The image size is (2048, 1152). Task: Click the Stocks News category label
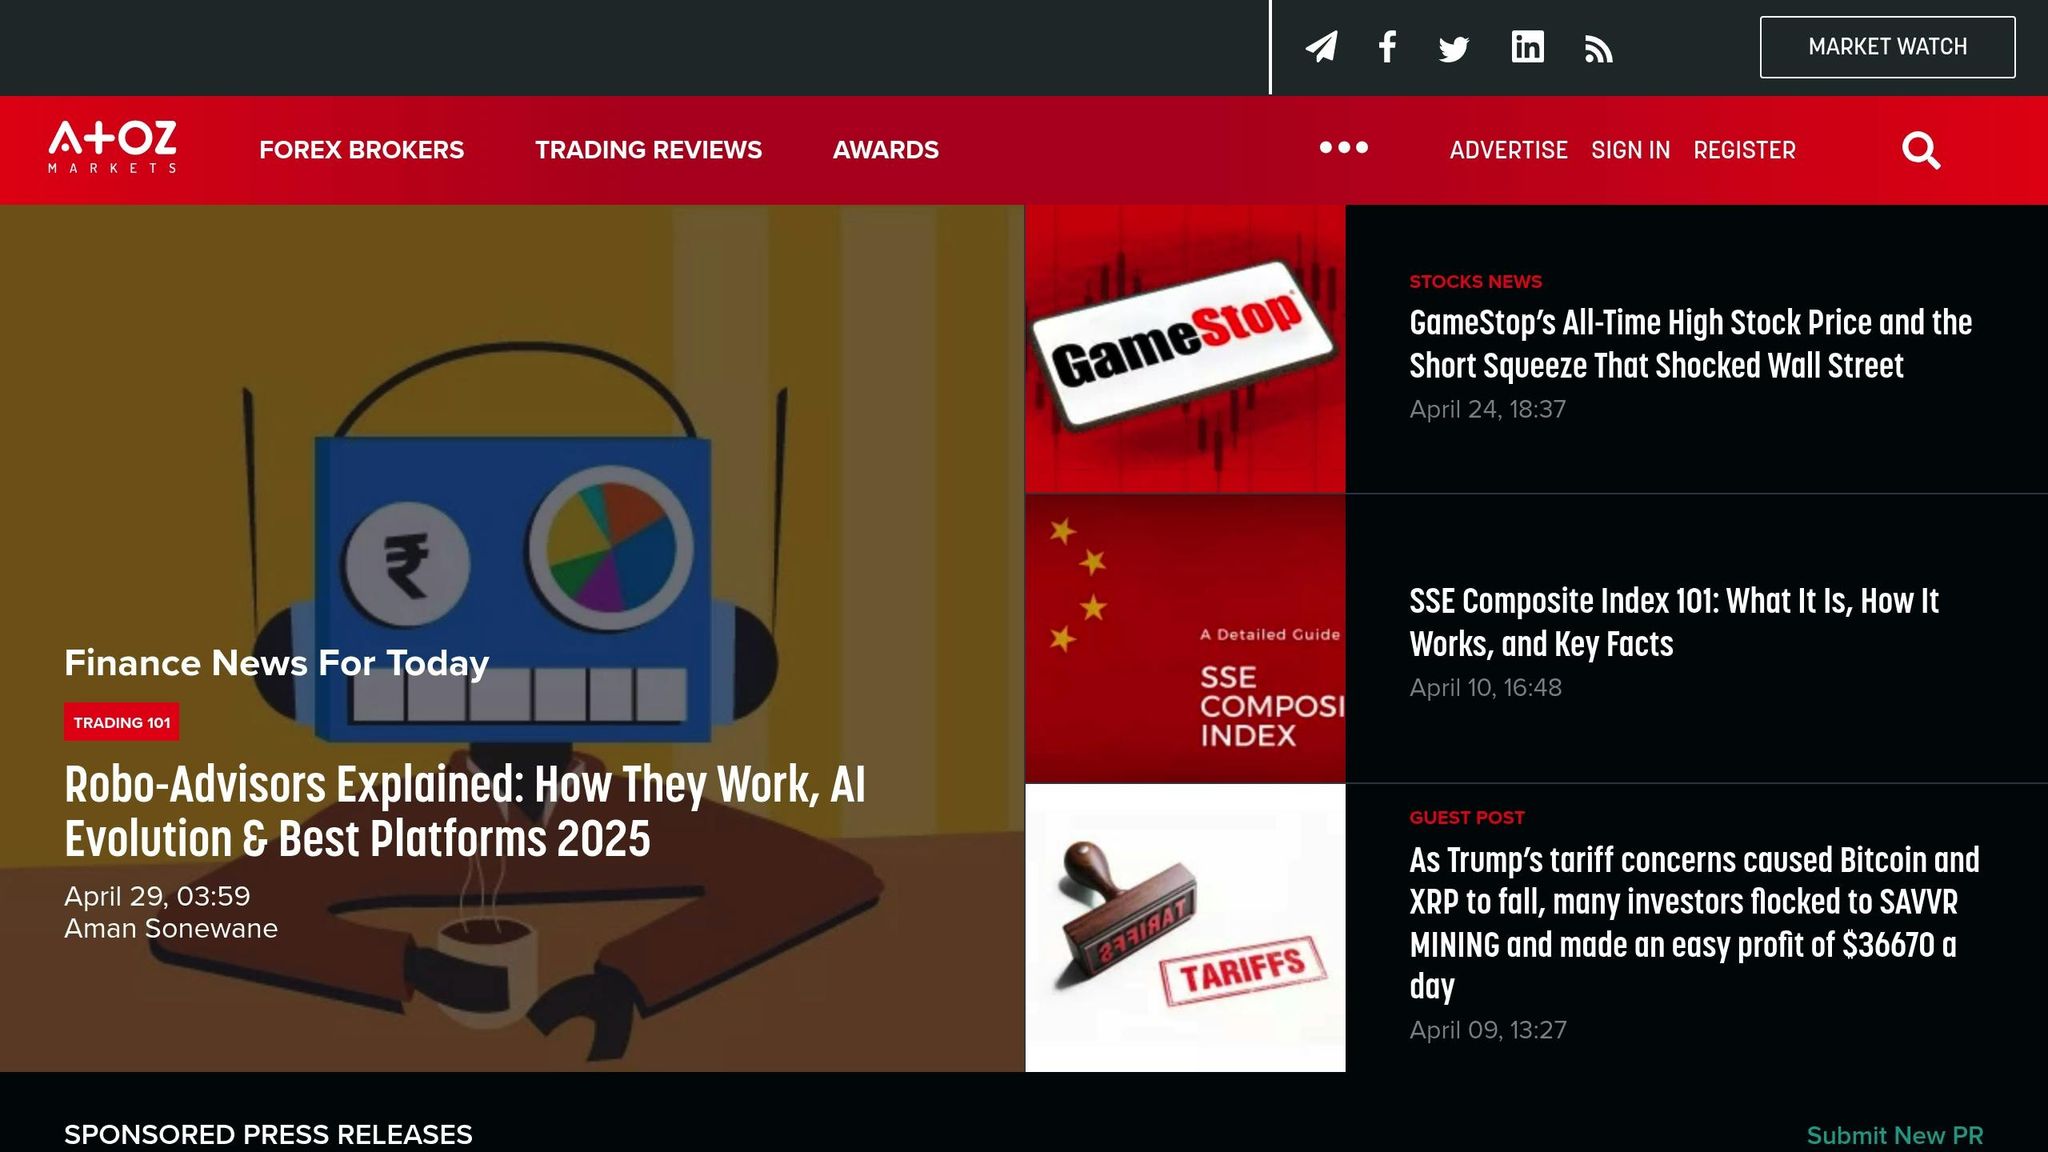point(1475,282)
